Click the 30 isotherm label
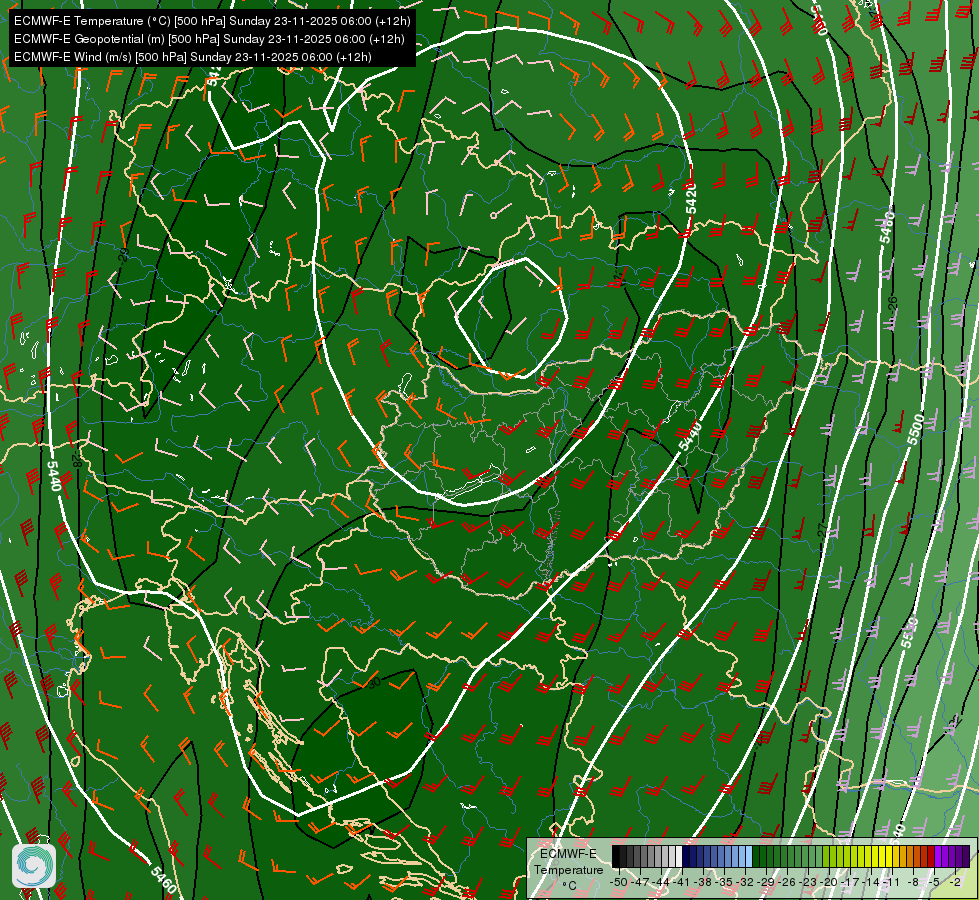Image resolution: width=979 pixels, height=900 pixels. 374,683
